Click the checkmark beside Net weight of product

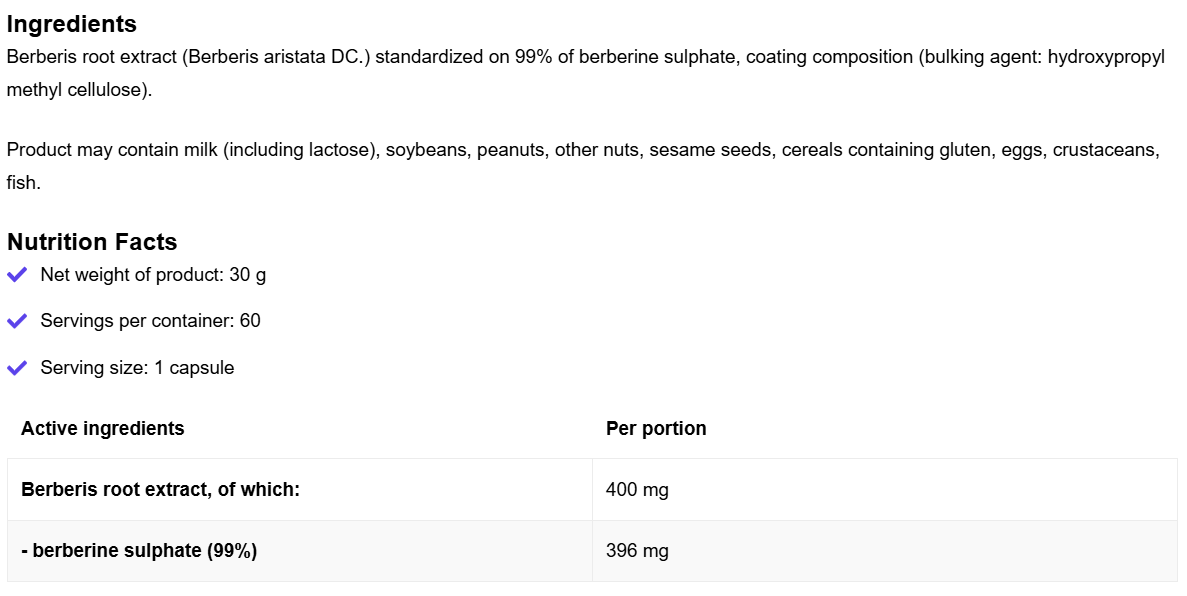point(17,274)
